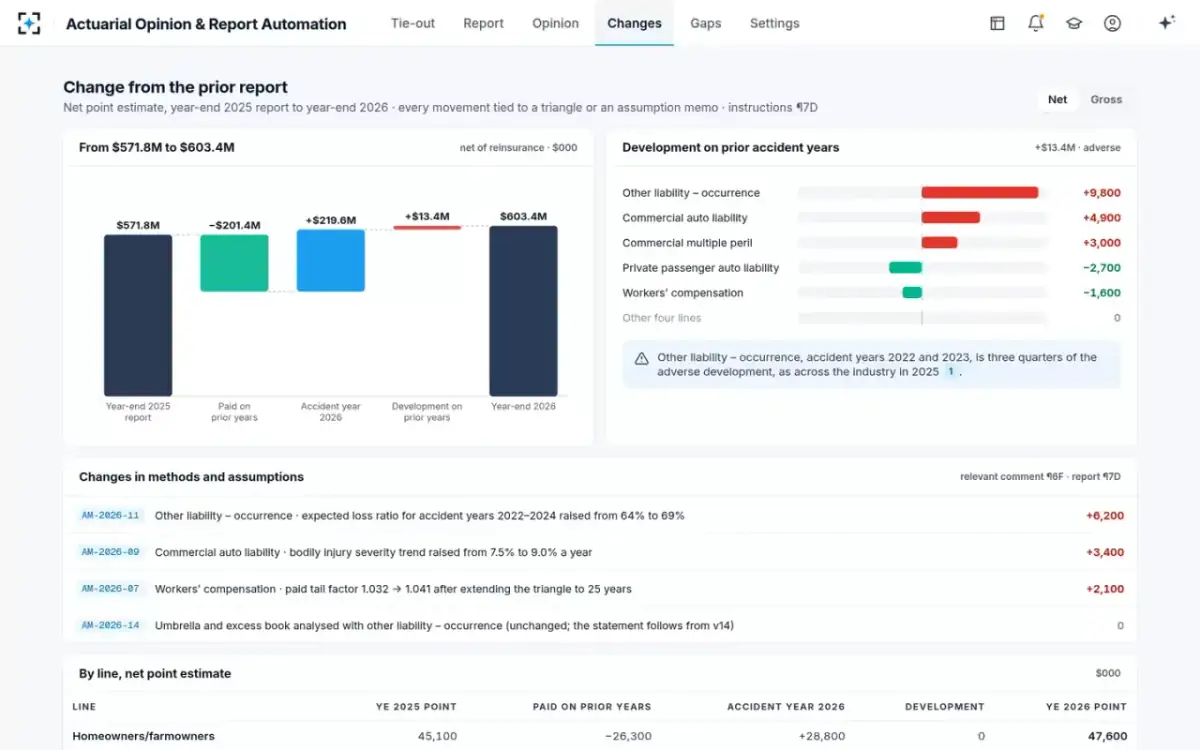Click the +9,800 development value
1200x750 pixels.
click(1101, 193)
